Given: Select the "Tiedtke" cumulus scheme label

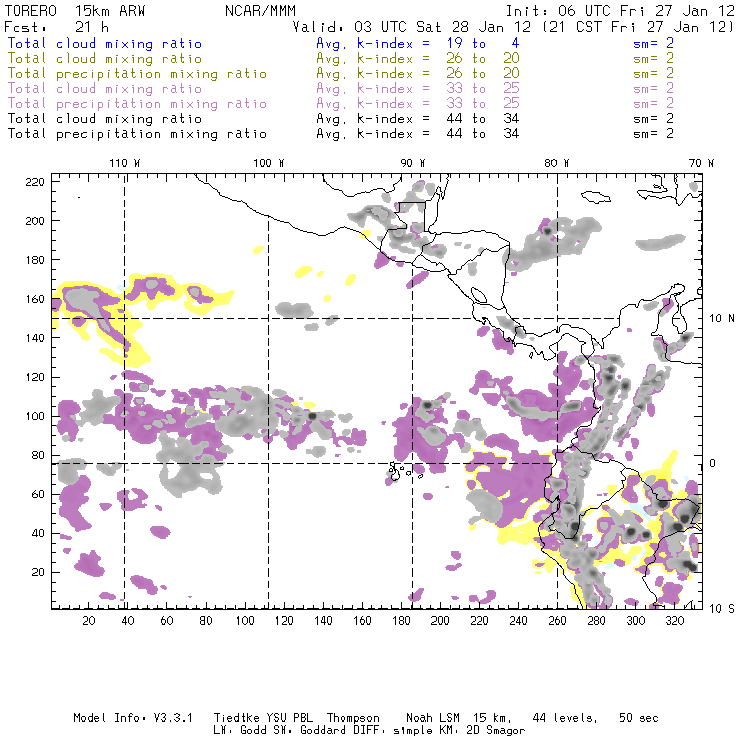Looking at the screenshot, I should 236,718.
